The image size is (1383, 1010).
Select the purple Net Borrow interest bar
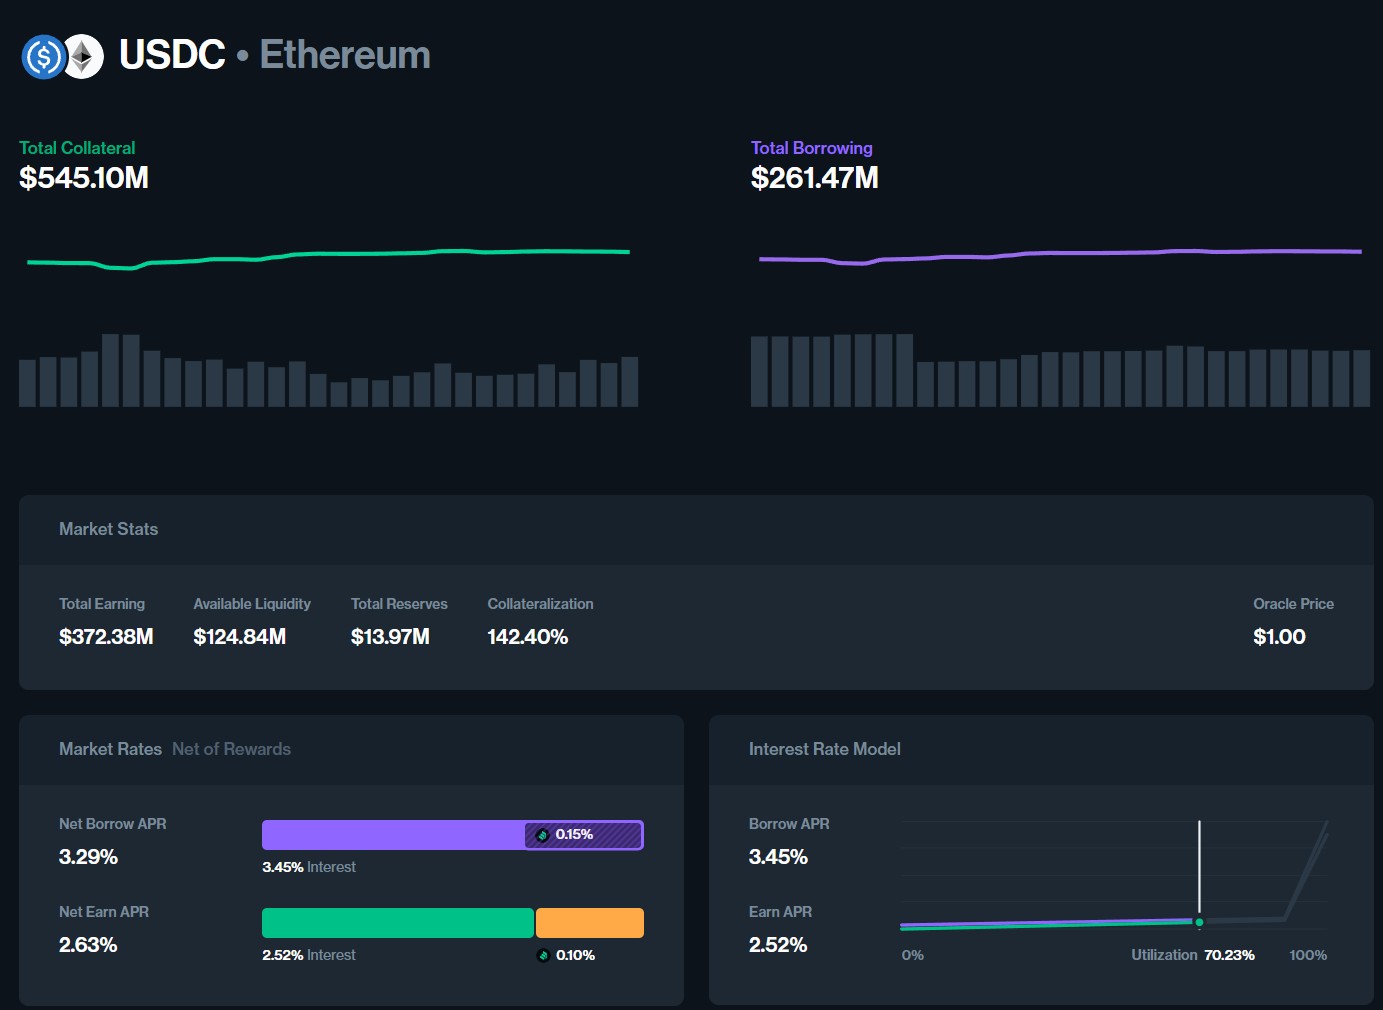tap(392, 835)
